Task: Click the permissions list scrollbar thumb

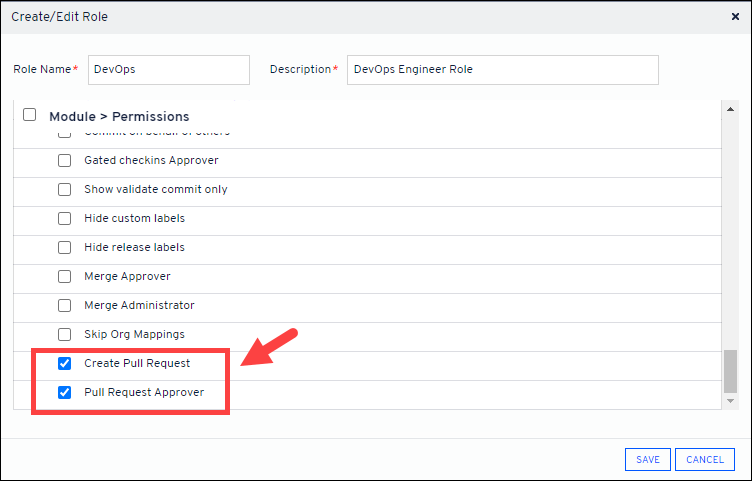Action: (x=730, y=371)
